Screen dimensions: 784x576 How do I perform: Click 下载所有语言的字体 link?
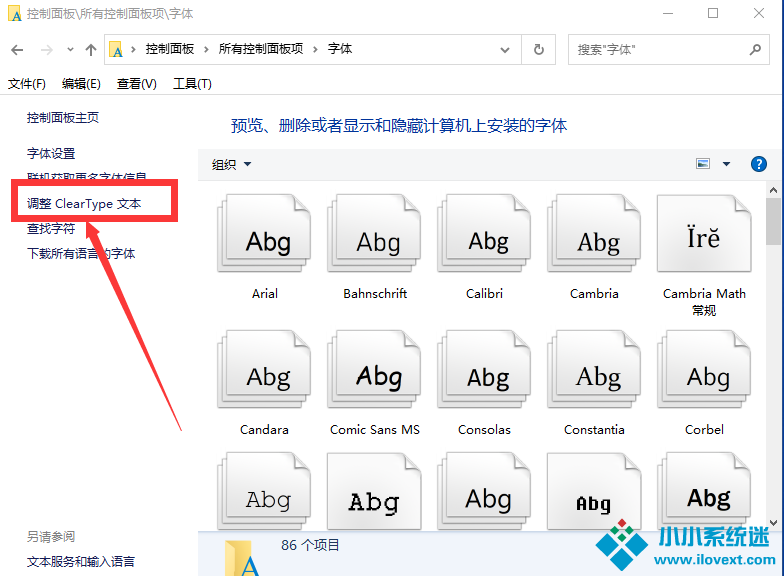pos(81,254)
